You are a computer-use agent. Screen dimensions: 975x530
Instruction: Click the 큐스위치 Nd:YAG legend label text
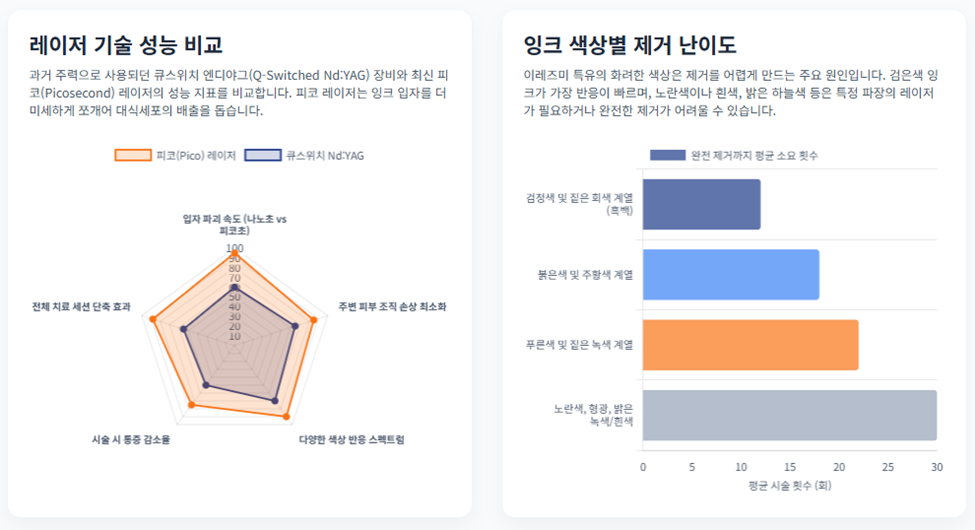coord(325,156)
